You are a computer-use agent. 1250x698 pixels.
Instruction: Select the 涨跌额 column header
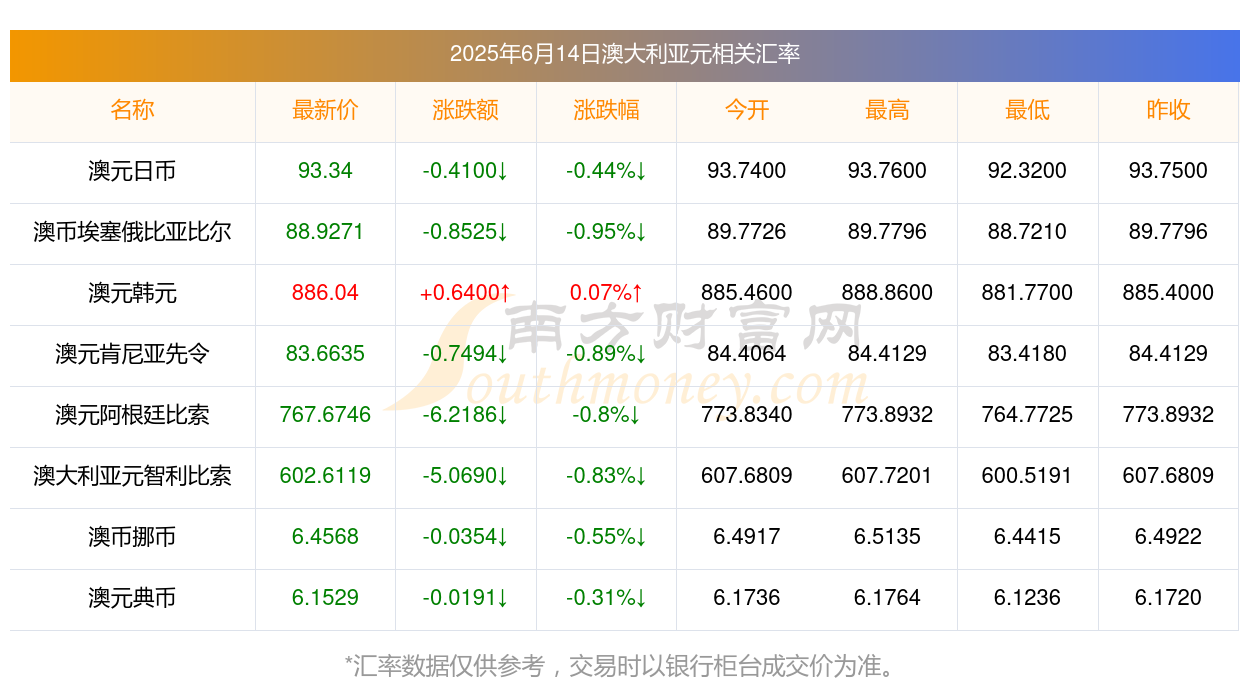click(x=465, y=110)
